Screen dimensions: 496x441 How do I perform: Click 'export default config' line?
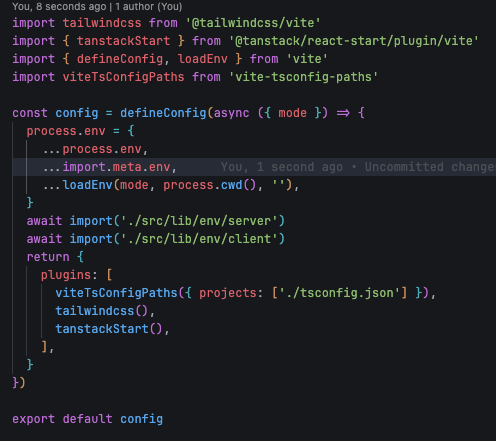[88, 419]
